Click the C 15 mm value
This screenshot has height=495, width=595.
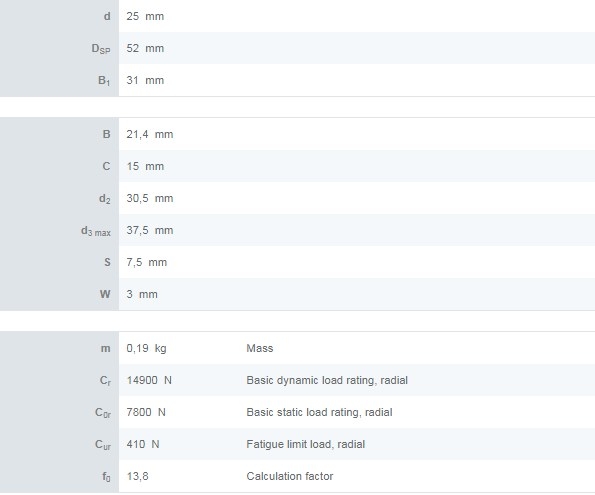145,166
